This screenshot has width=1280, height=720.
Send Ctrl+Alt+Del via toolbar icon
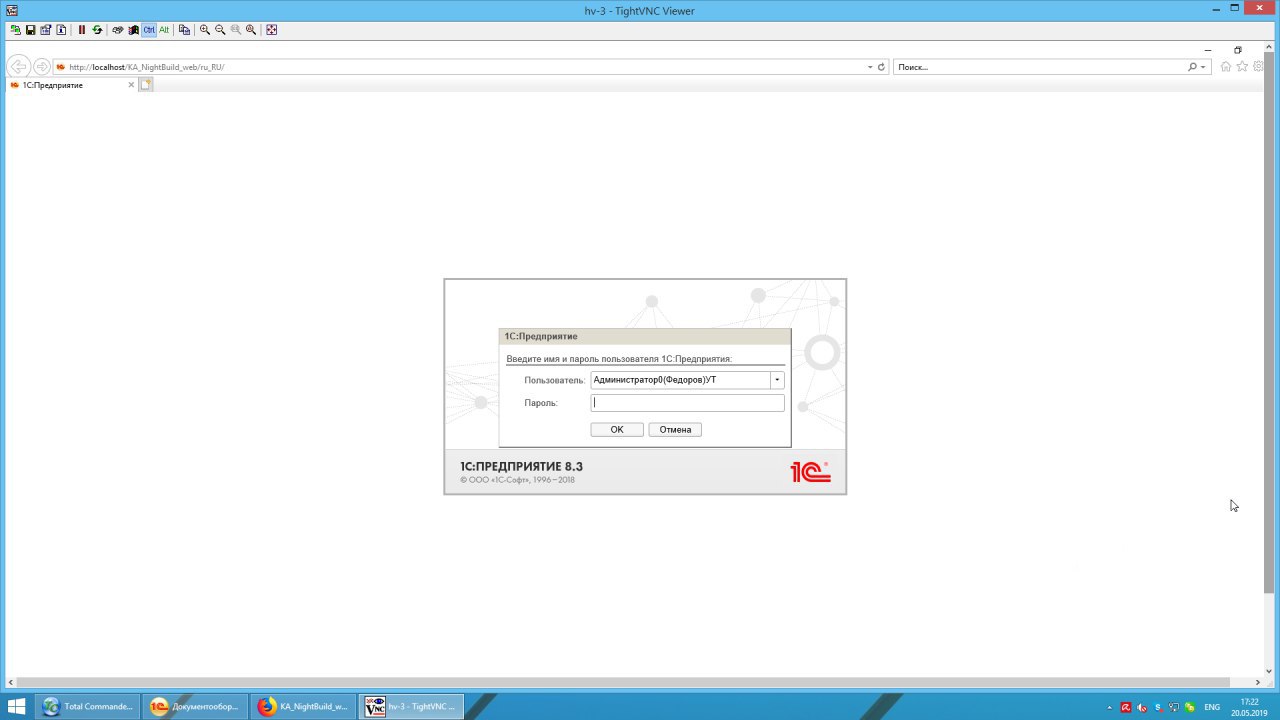point(118,30)
